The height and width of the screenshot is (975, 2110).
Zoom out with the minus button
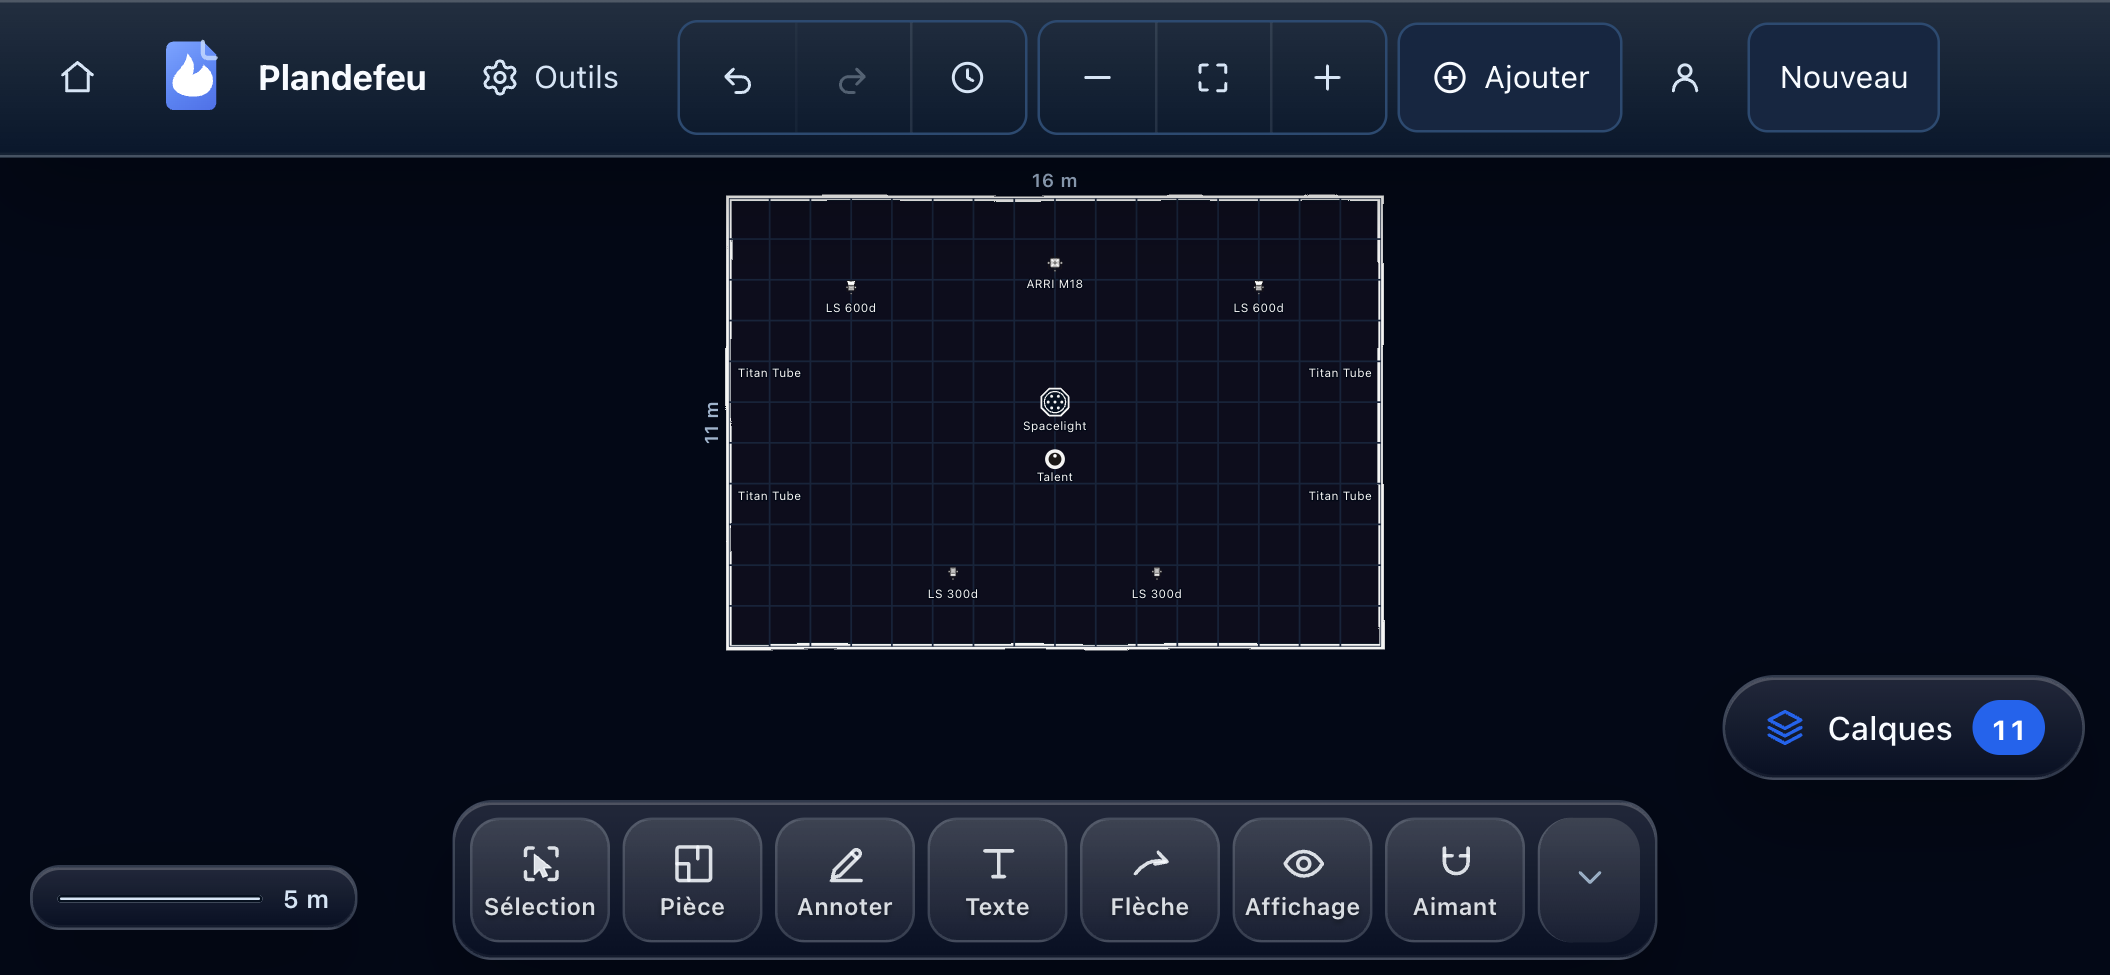(1097, 78)
